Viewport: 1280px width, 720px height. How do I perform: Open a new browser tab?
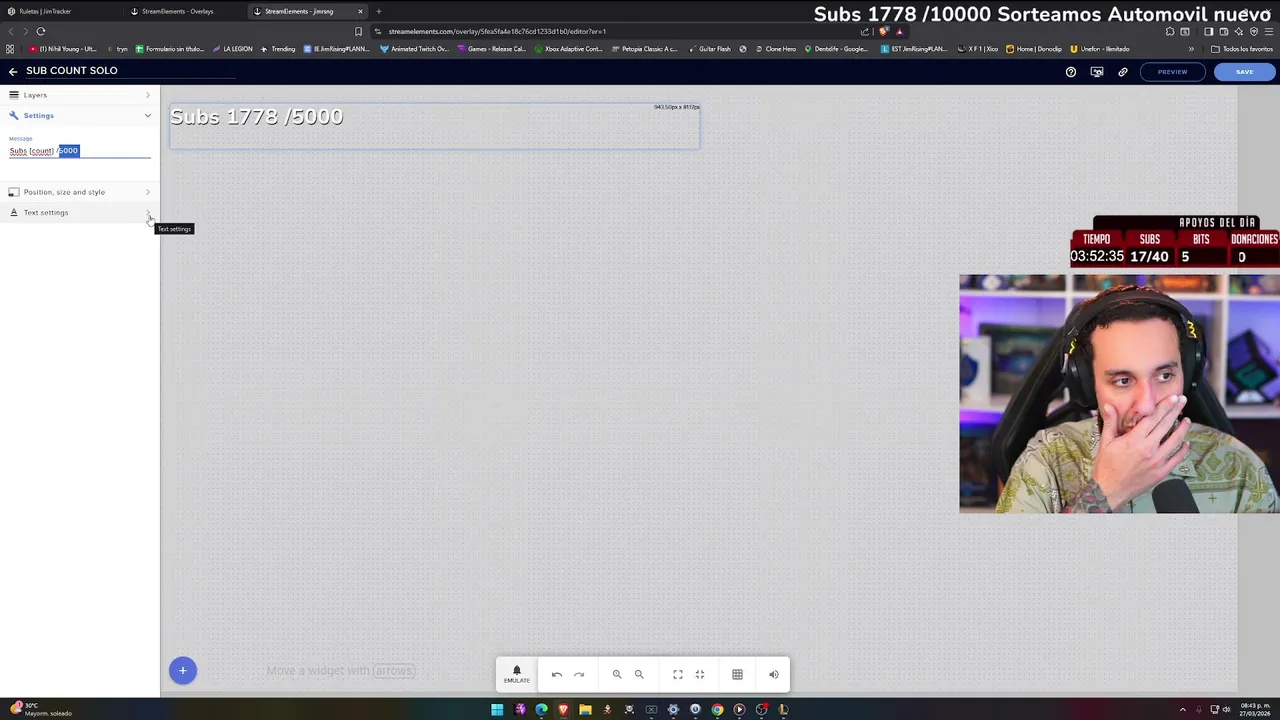[378, 12]
